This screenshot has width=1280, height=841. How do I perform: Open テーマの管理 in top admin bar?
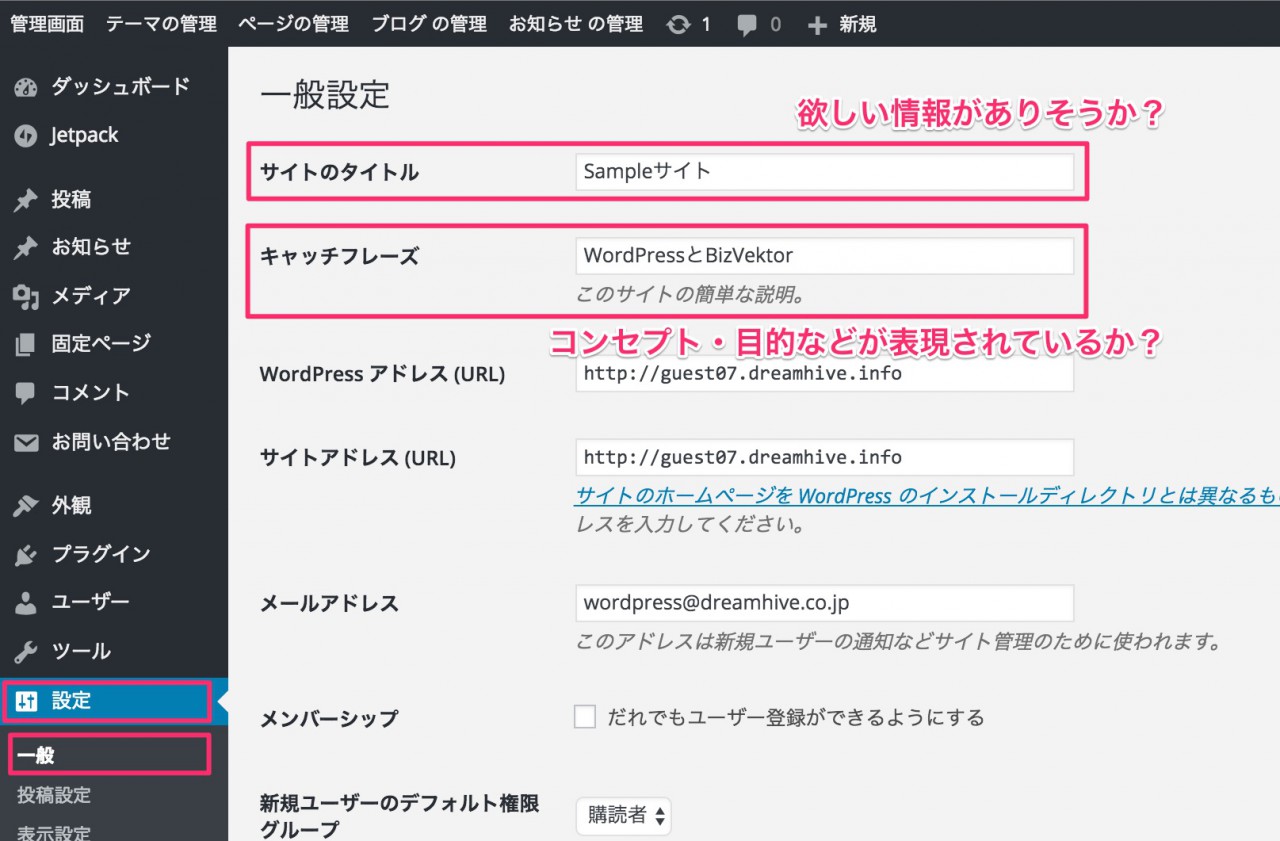(161, 25)
